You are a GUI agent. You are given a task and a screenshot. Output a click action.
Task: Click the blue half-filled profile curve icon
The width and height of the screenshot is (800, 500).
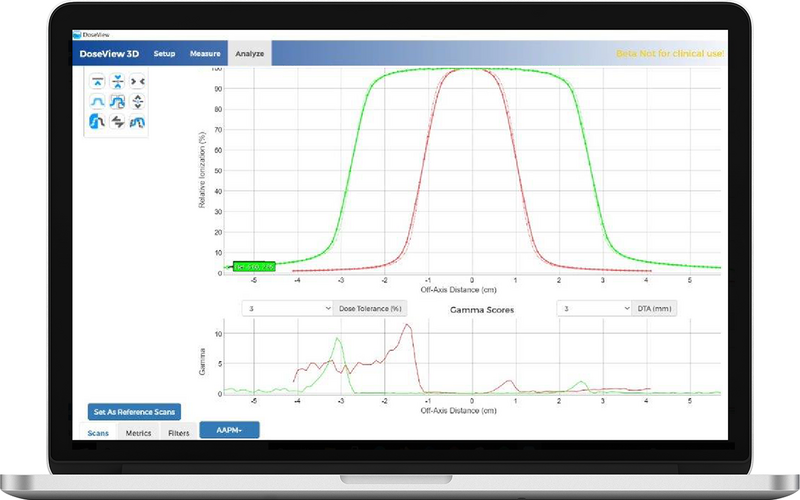(100, 121)
